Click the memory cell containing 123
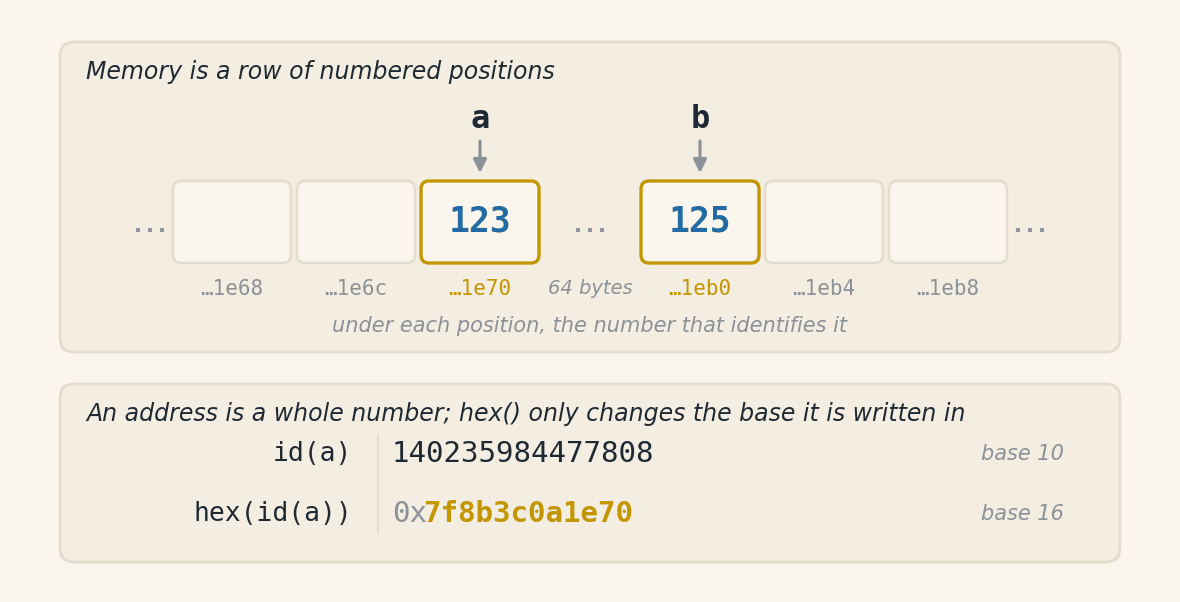The width and height of the screenshot is (1180, 602). (480, 222)
